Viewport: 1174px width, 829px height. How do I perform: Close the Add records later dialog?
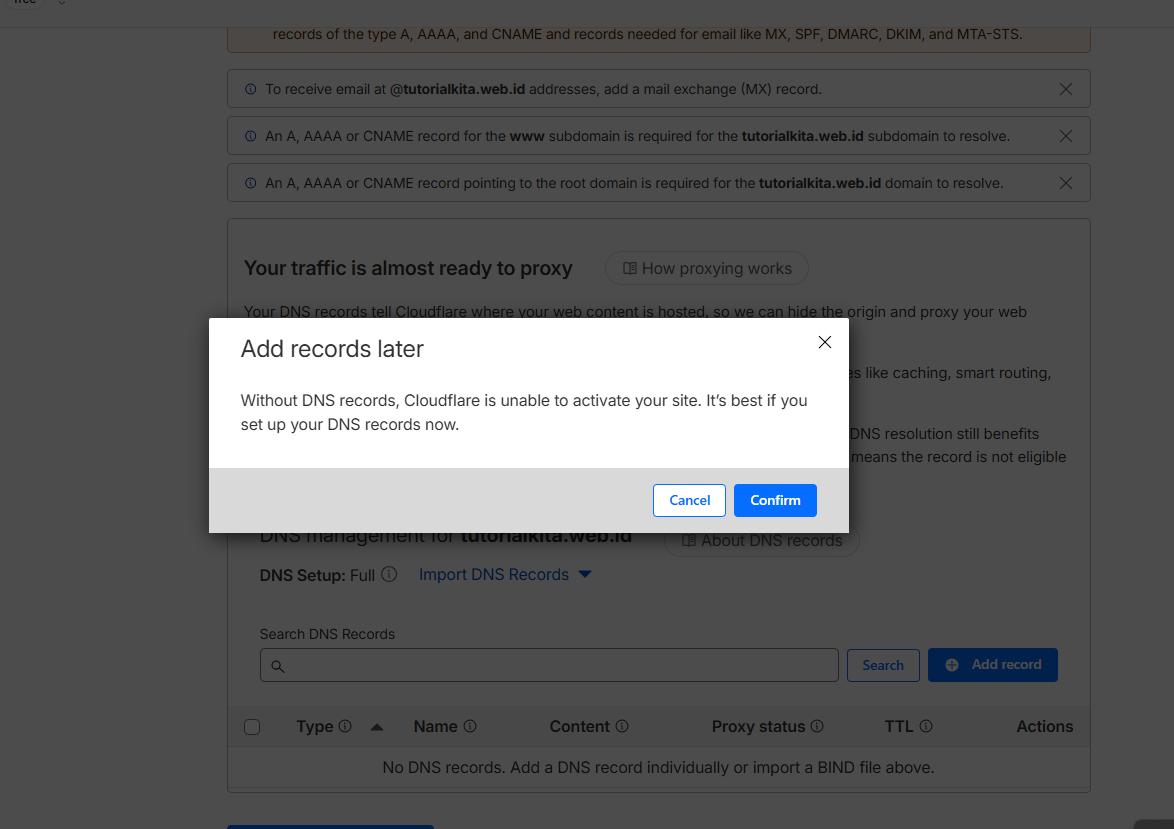(x=824, y=342)
